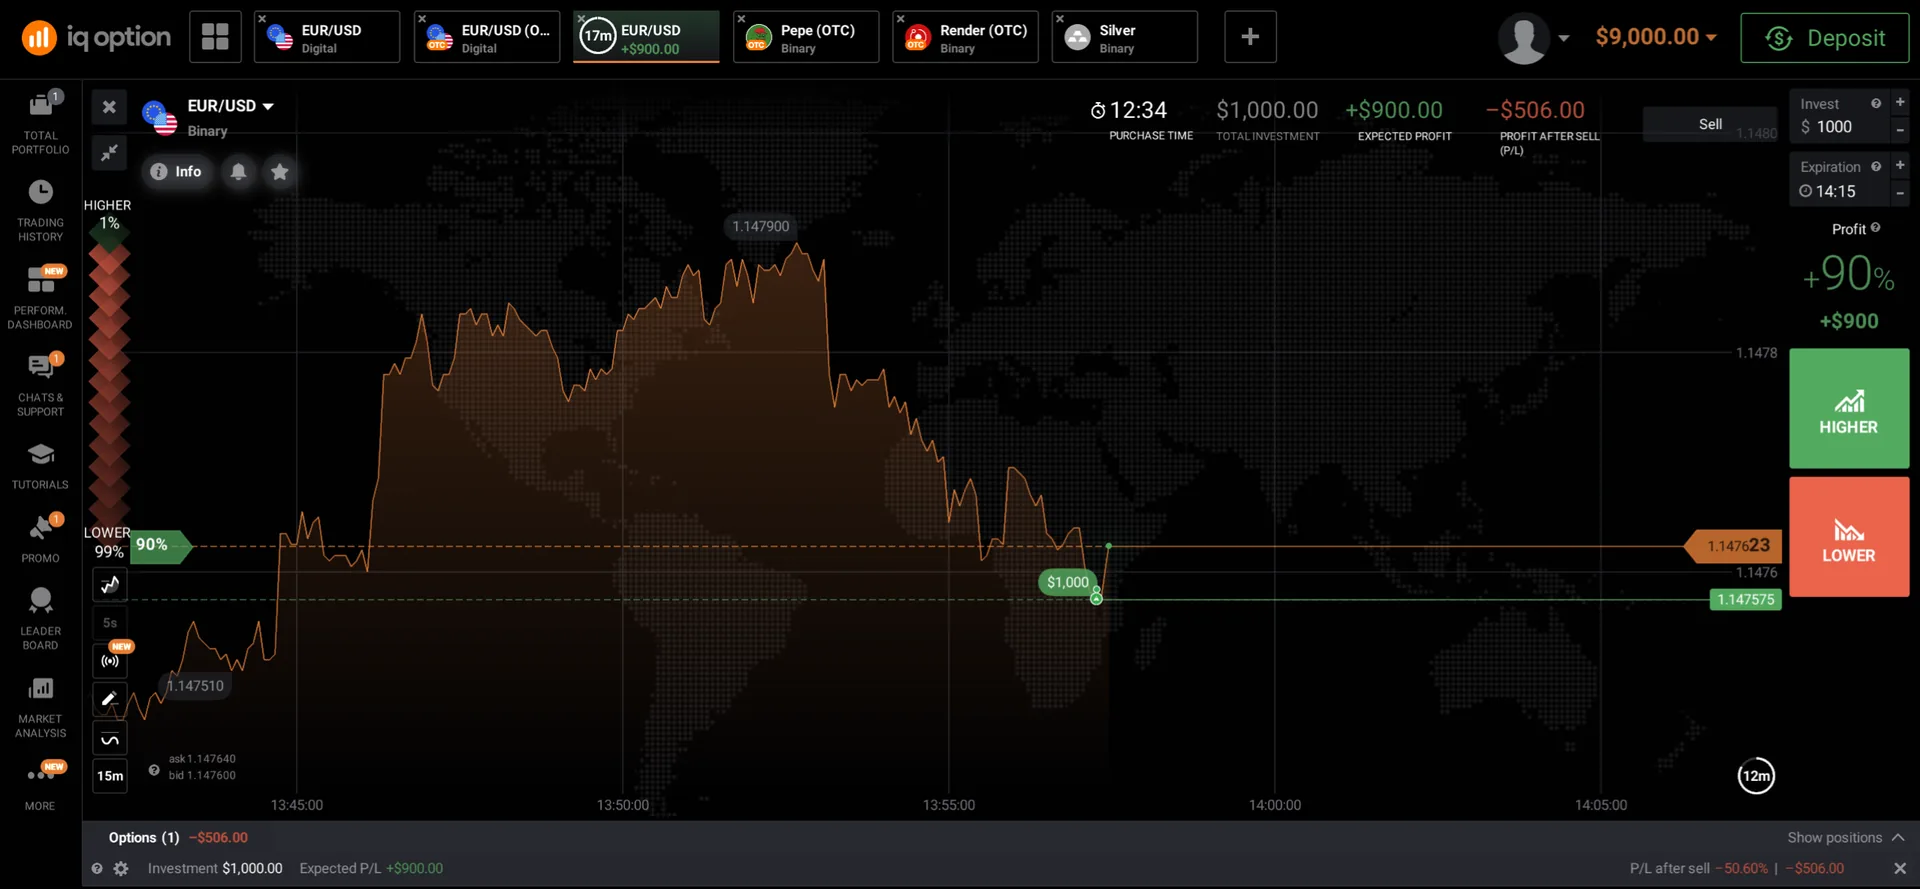Open the More menu
This screenshot has width=1920, height=889.
tap(40, 786)
